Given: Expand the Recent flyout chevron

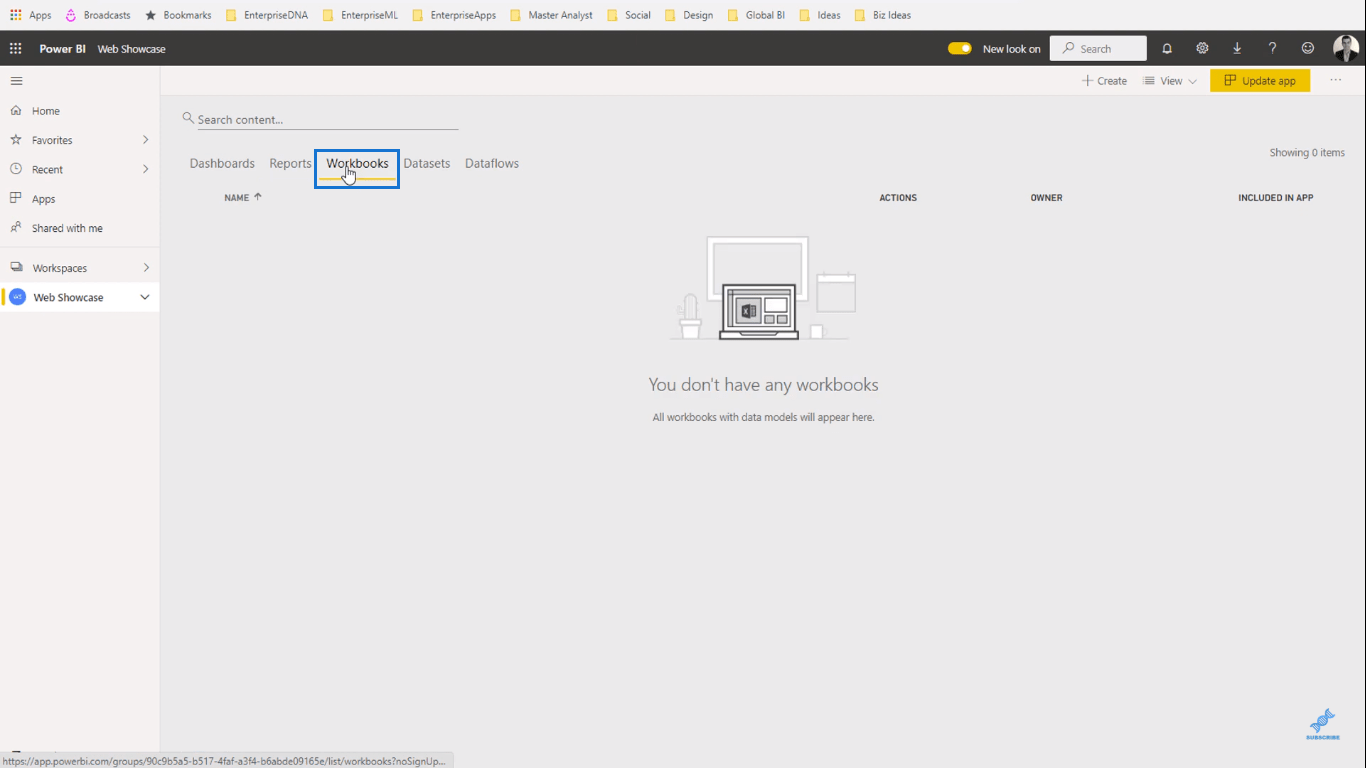Looking at the screenshot, I should [146, 169].
